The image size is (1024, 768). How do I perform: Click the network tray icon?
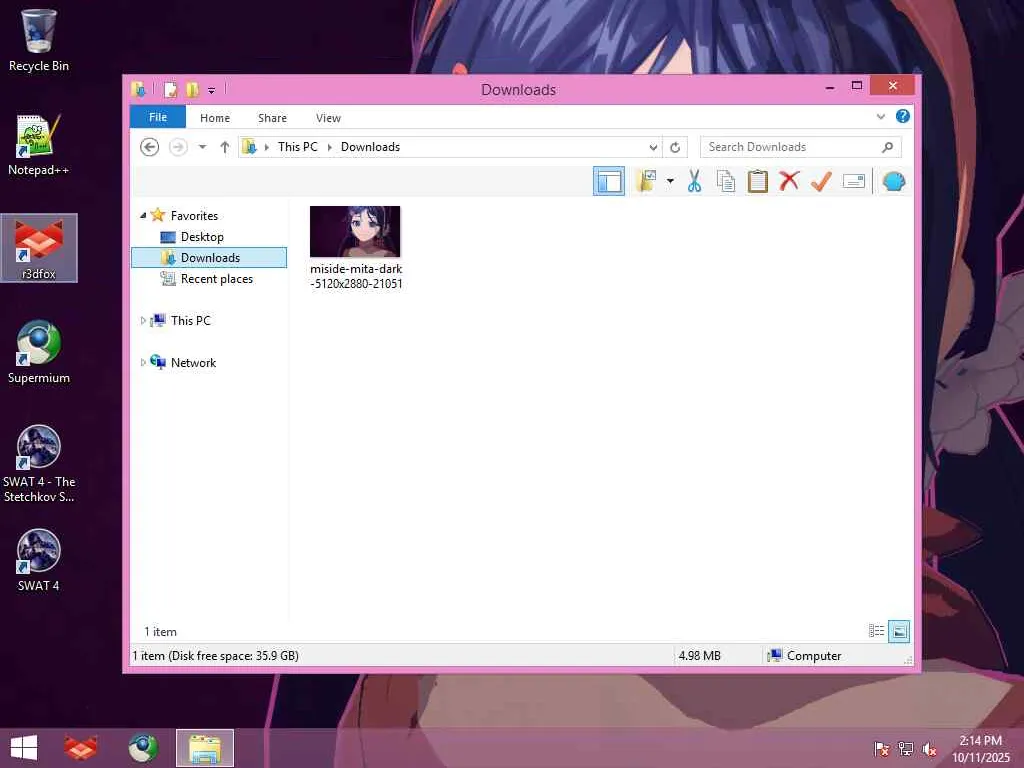pos(905,749)
